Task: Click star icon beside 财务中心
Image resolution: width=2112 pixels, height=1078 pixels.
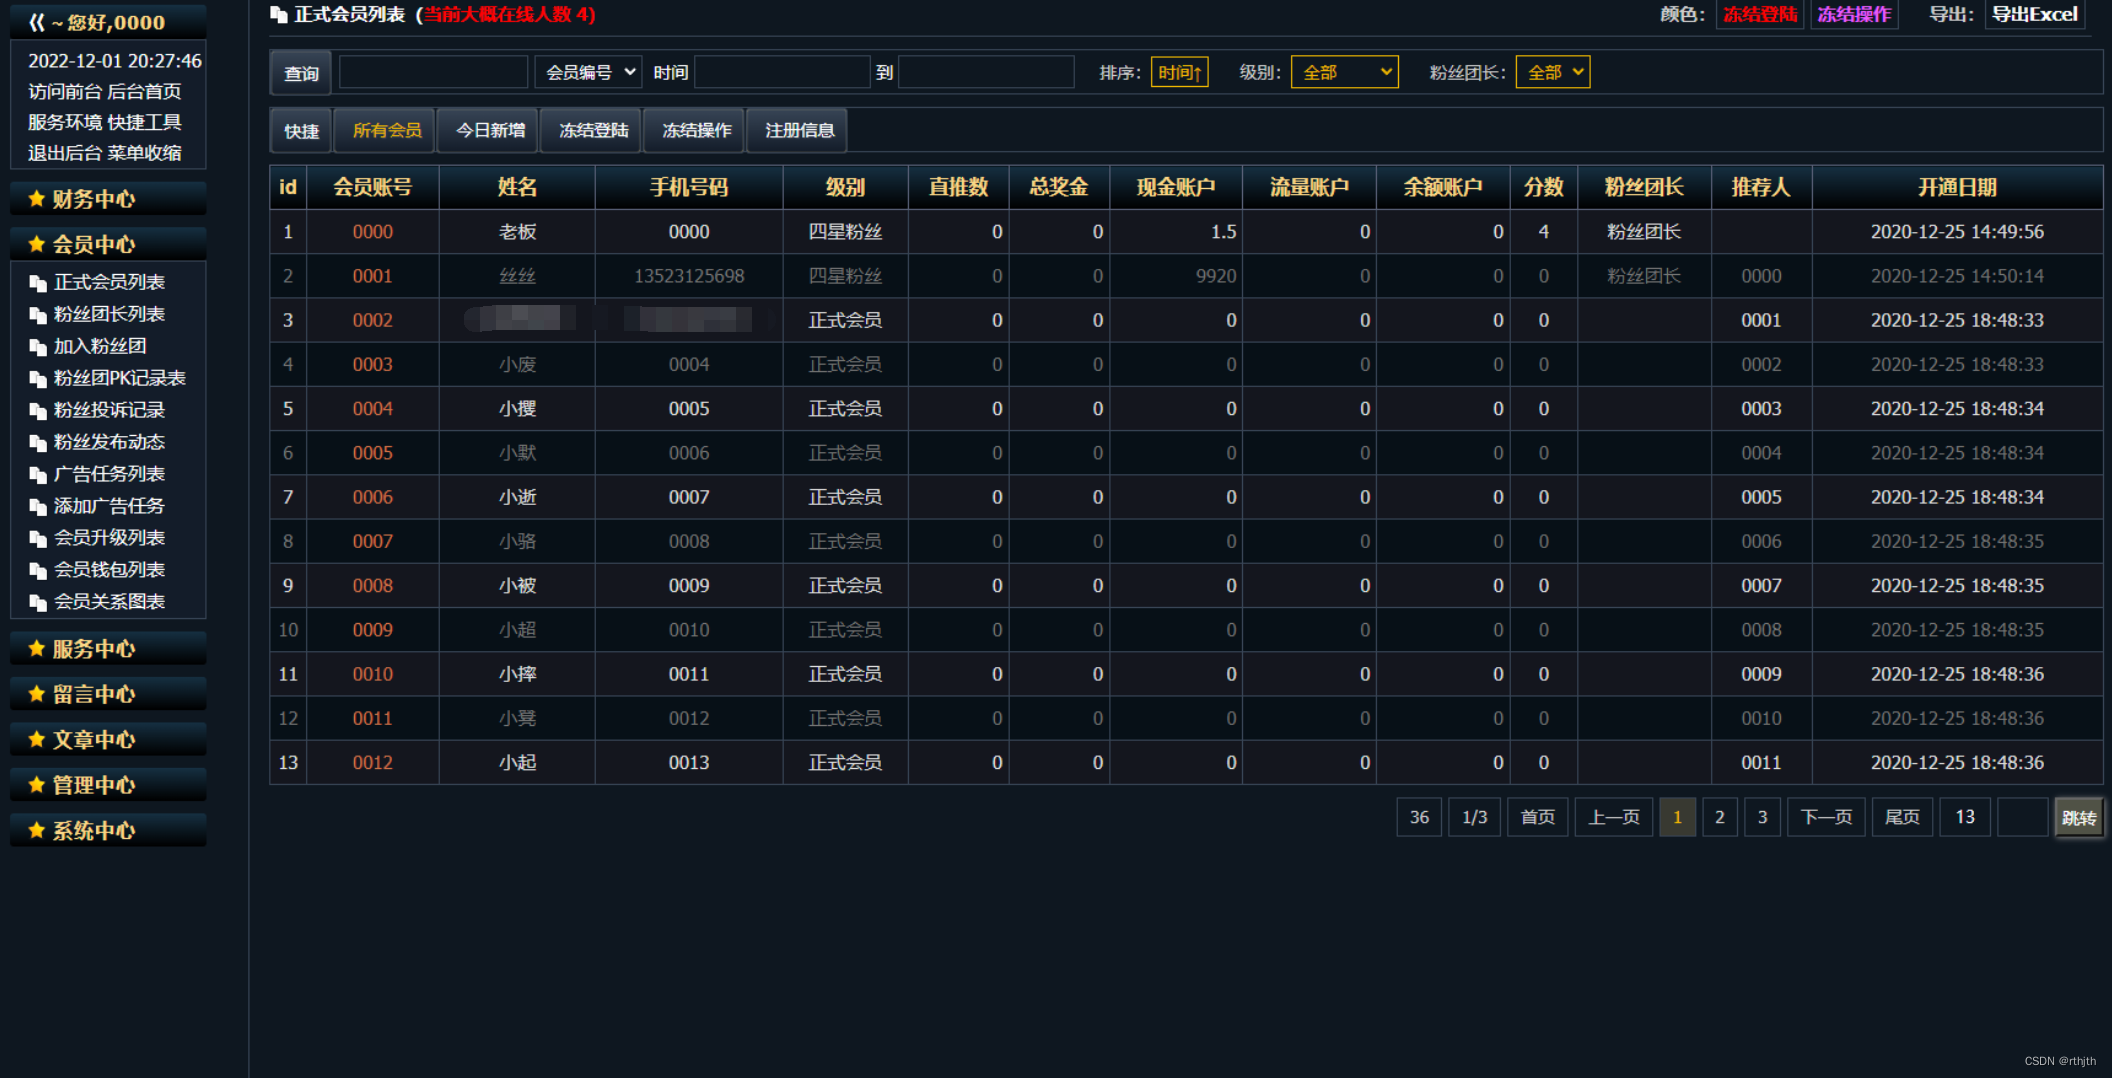Action: (37, 198)
